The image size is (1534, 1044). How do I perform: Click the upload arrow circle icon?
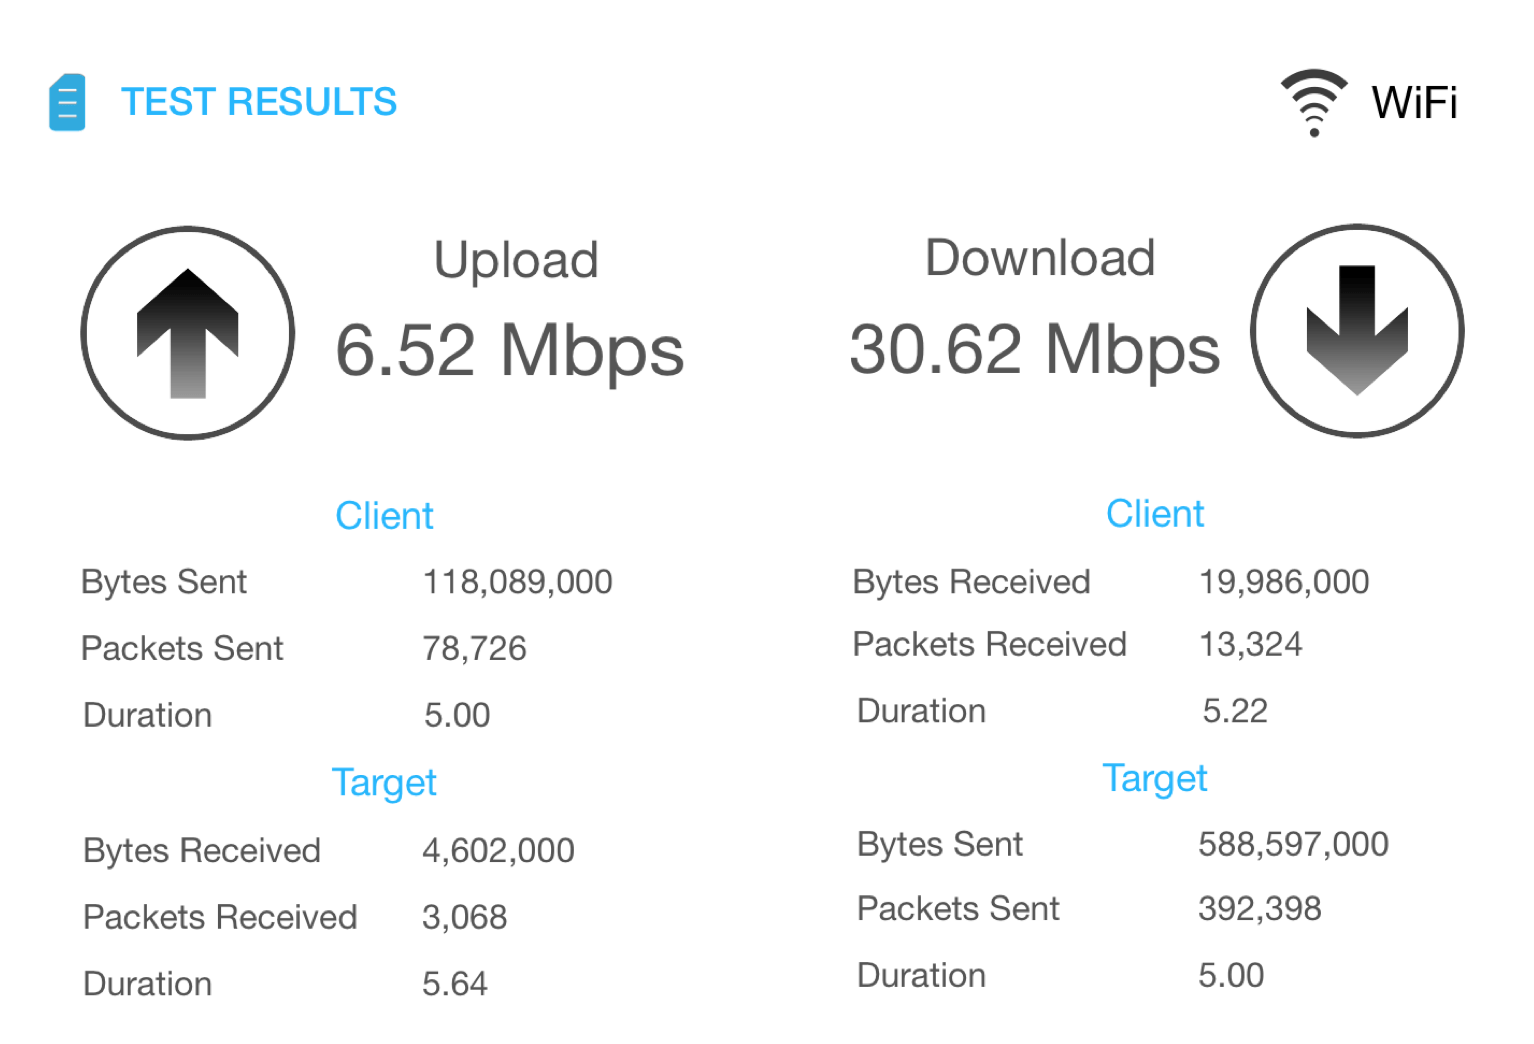click(188, 333)
